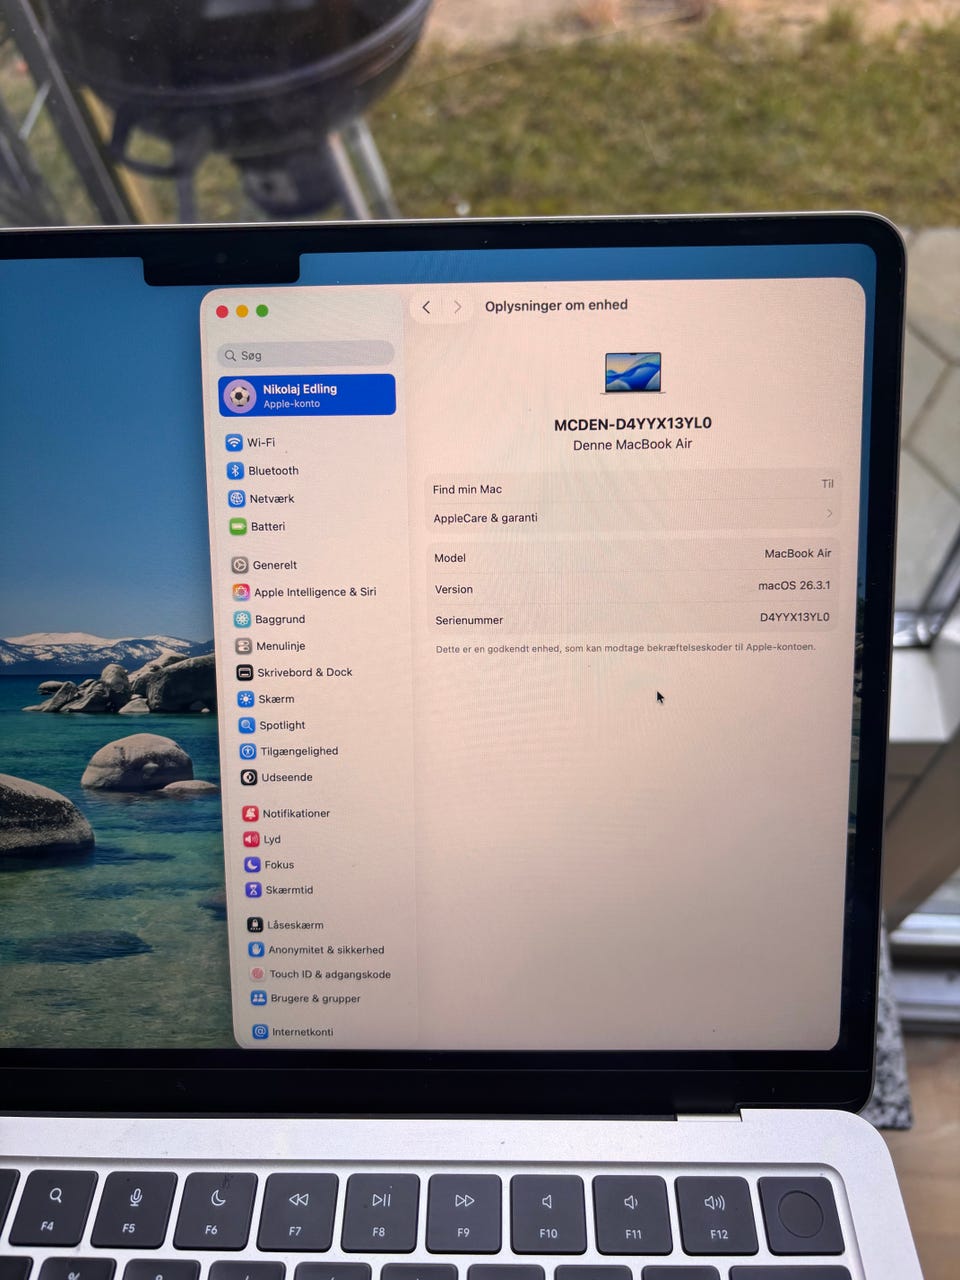Open the Apple Intelligence & Siri icon
960x1280 pixels.
click(x=241, y=592)
